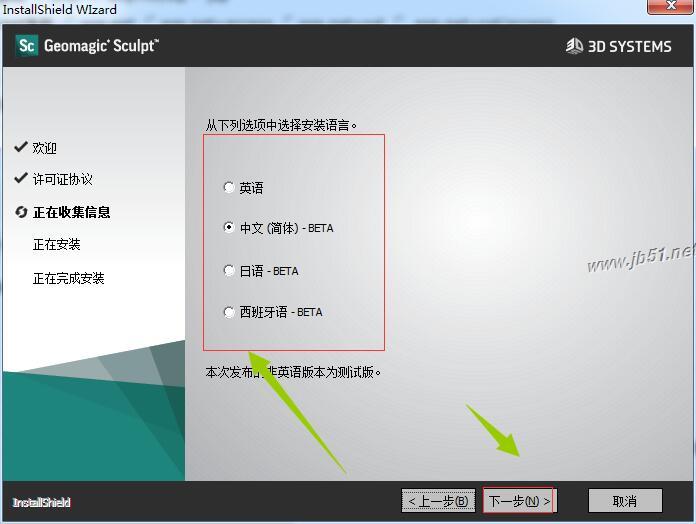The image size is (696, 524).
Task: Click the 正在收集信息 step text
Action: pos(71,212)
